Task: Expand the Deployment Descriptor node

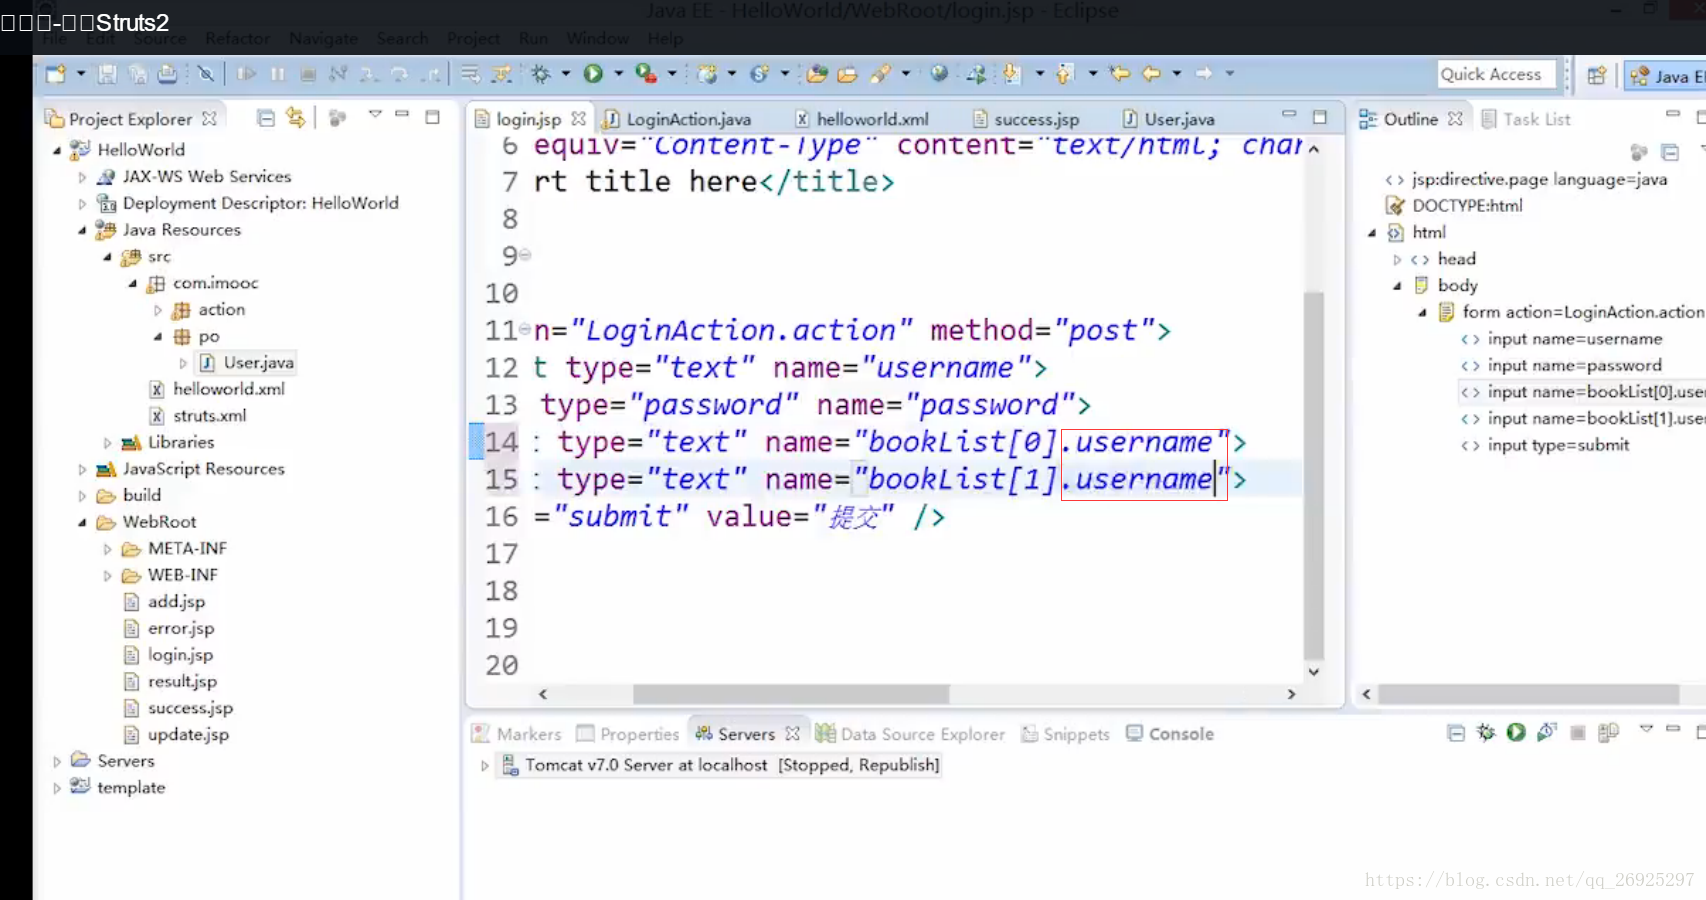Action: pyautogui.click(x=82, y=203)
